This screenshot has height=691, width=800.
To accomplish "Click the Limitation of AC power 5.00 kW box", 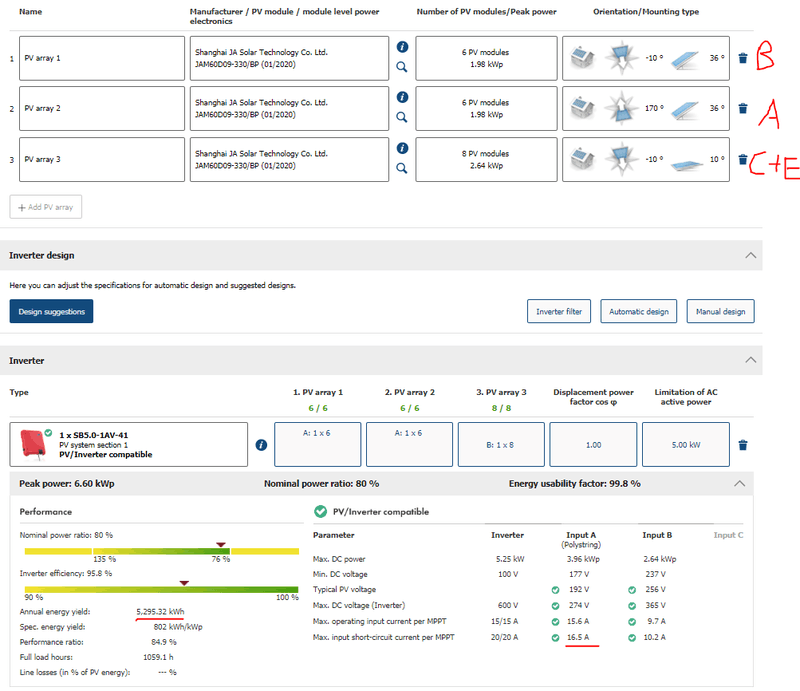I will point(685,444).
